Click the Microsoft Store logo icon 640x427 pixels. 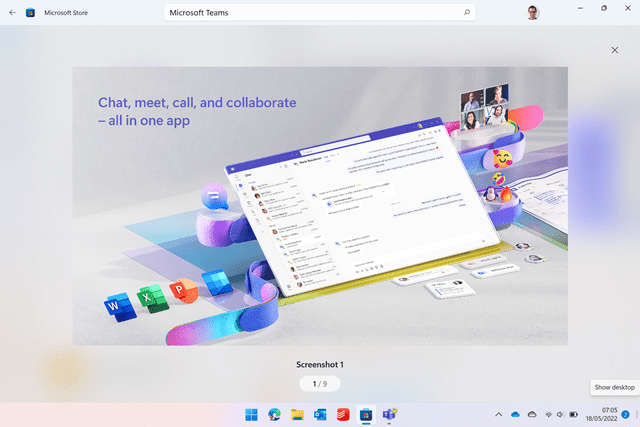point(30,13)
